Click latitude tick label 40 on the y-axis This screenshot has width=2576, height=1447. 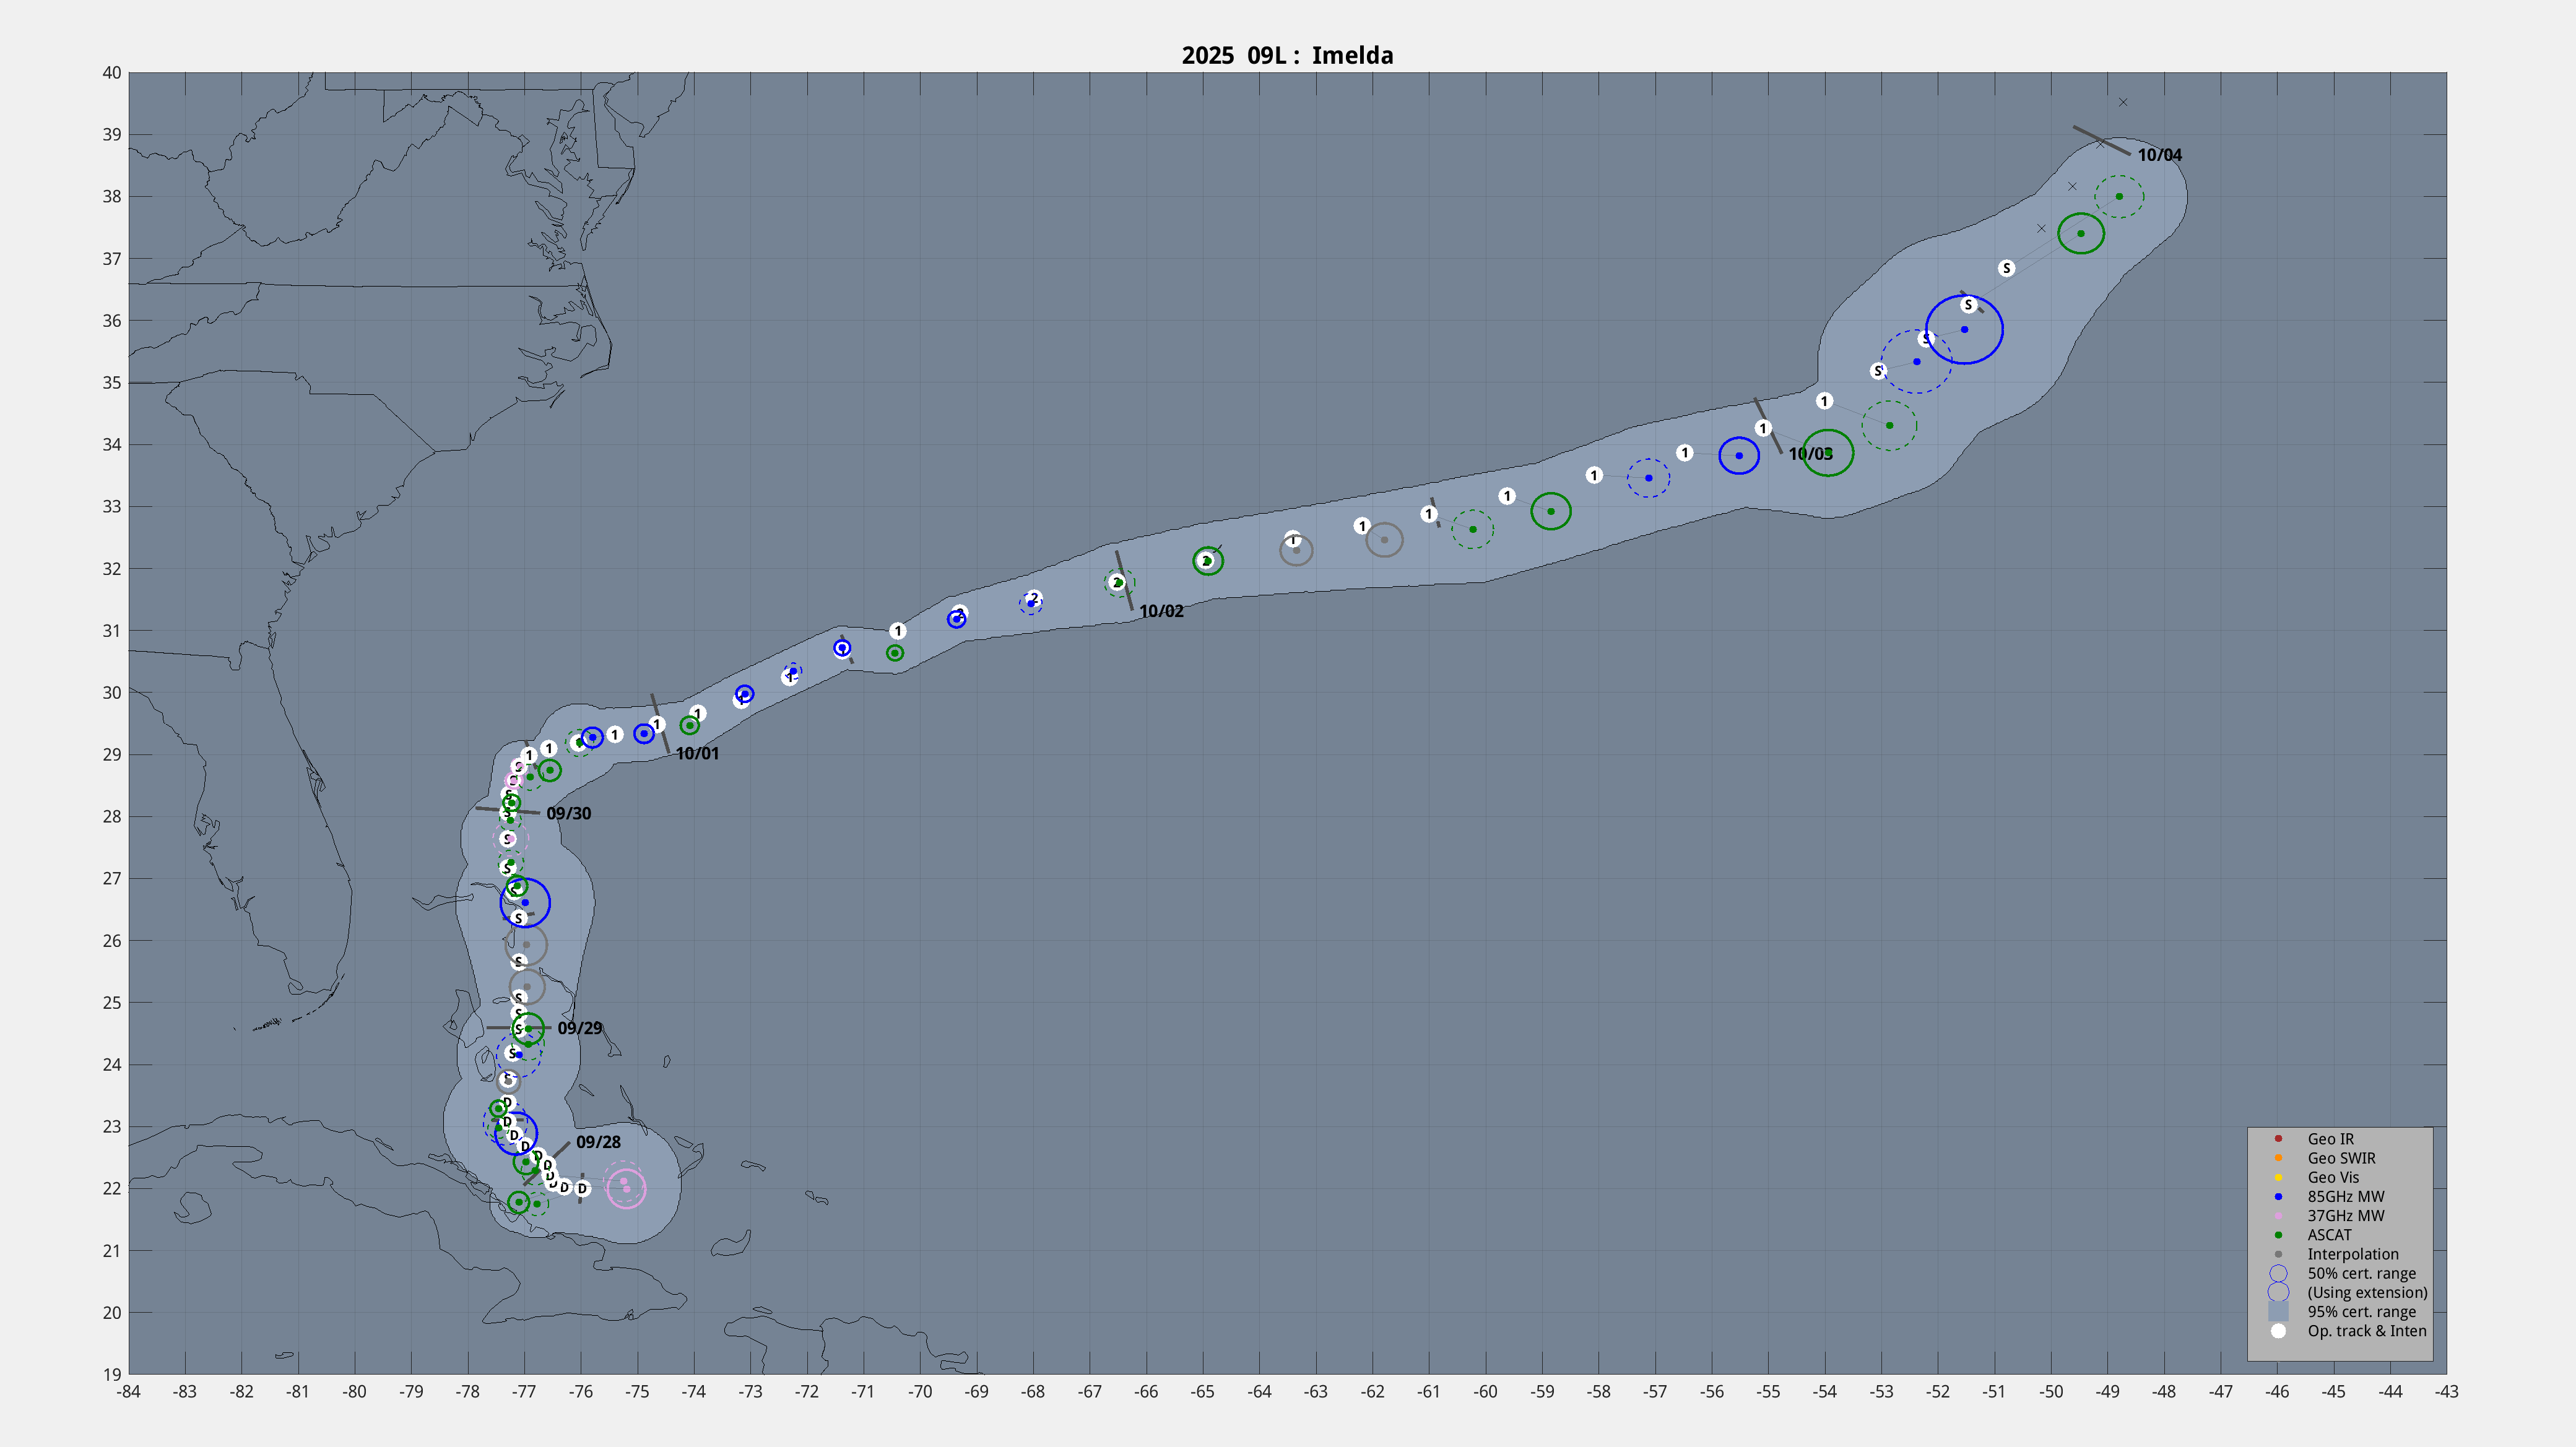(x=111, y=72)
